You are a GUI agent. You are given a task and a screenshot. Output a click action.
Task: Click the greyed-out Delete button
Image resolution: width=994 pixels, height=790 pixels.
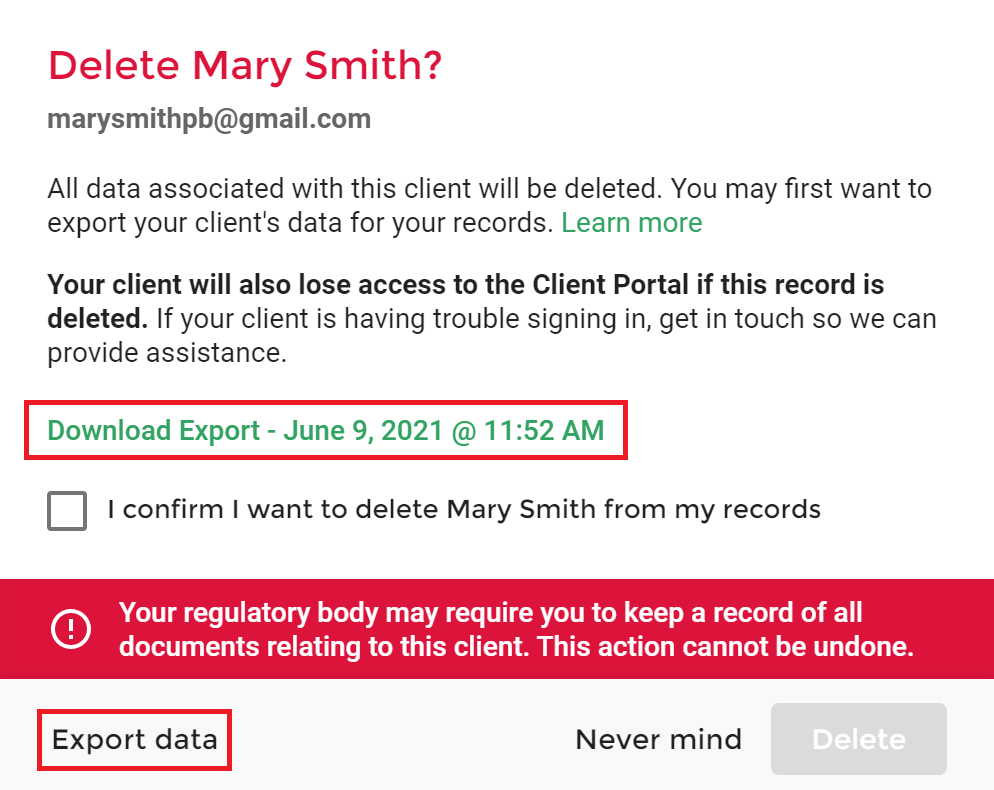coord(858,739)
